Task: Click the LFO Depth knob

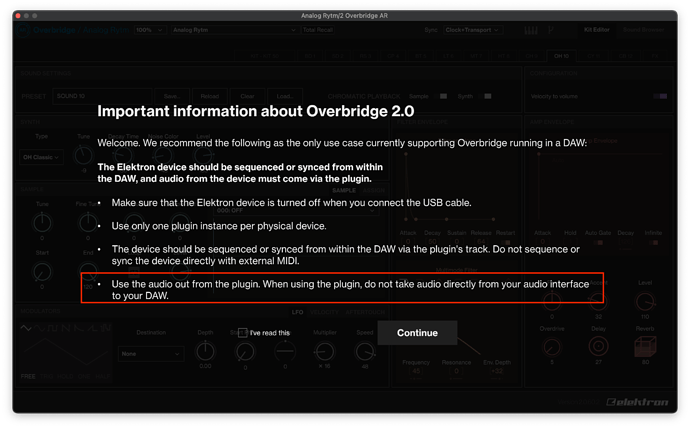Action: 205,350
